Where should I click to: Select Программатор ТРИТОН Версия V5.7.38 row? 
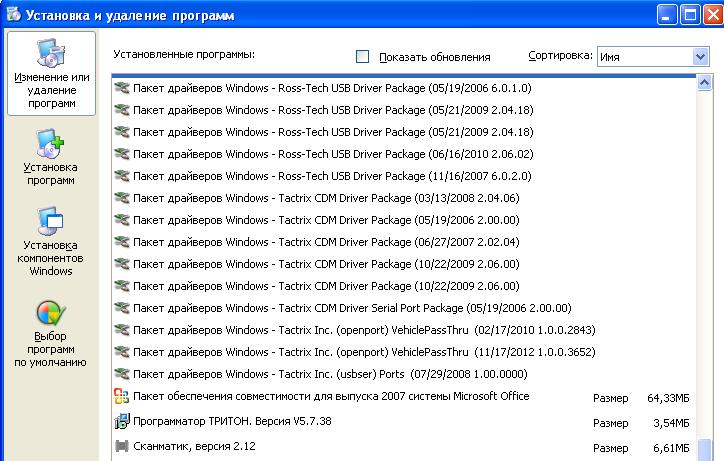point(404,421)
